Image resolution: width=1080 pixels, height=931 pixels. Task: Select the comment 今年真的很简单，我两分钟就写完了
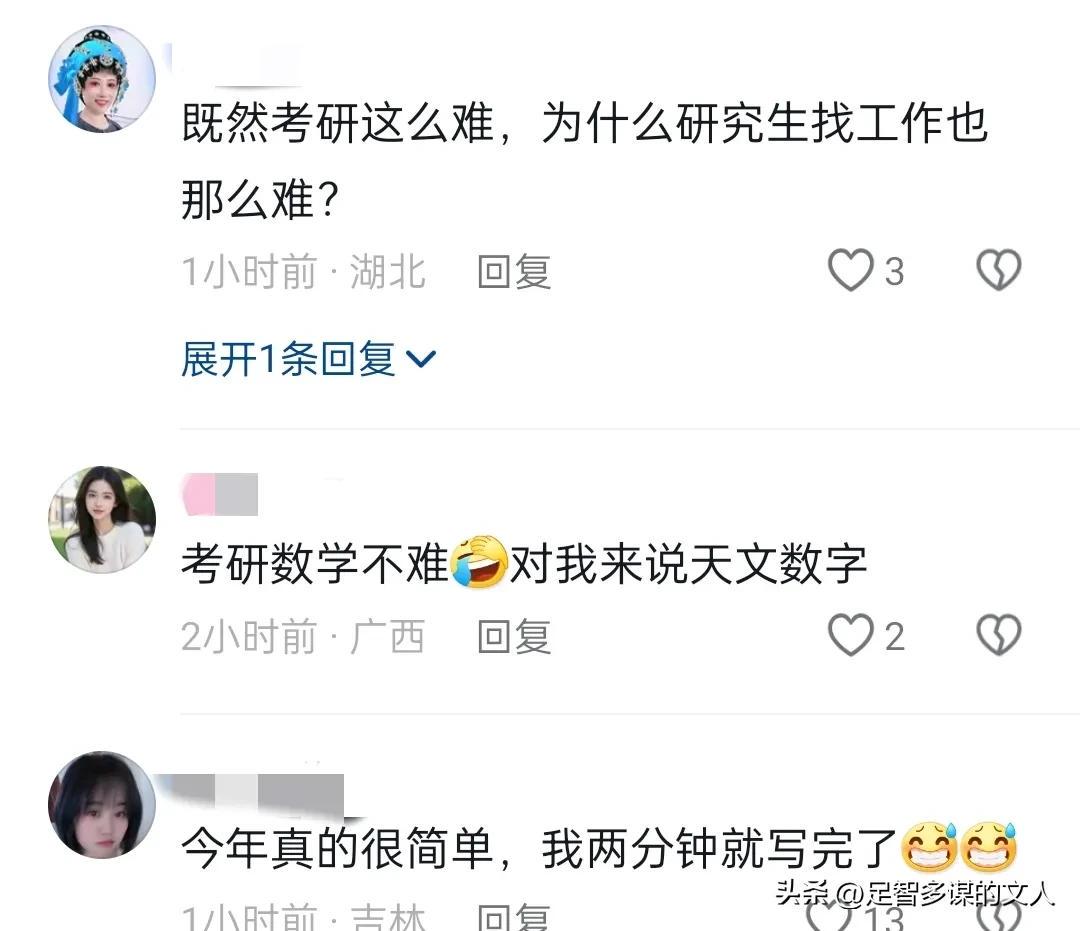pos(539,848)
